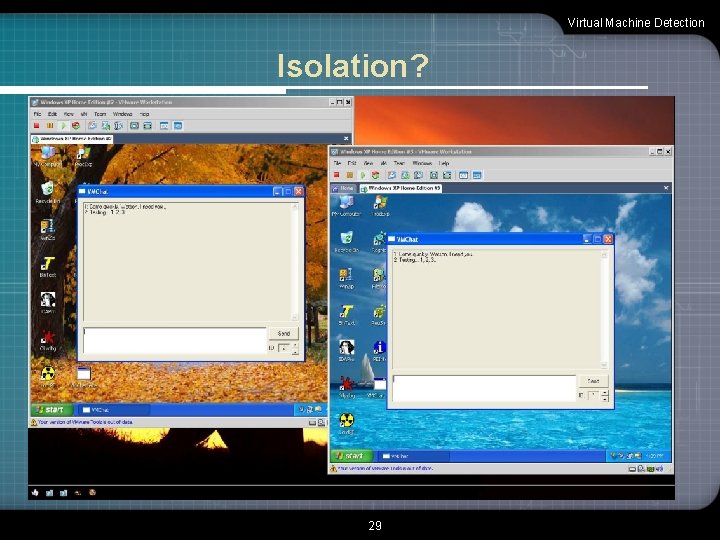Open the VM menu in the #2 window
The width and height of the screenshot is (720, 540).
coord(84,114)
